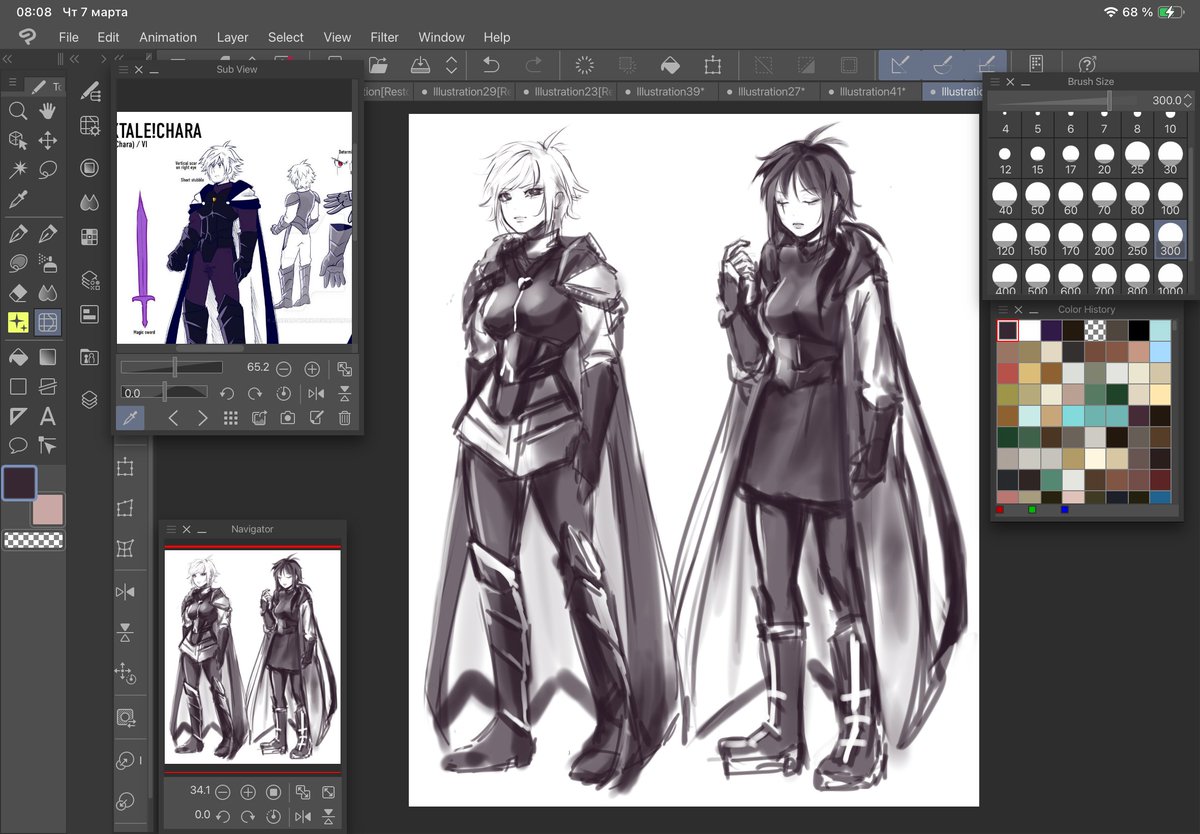Click the Navigator canvas thumbnail

click(x=252, y=657)
